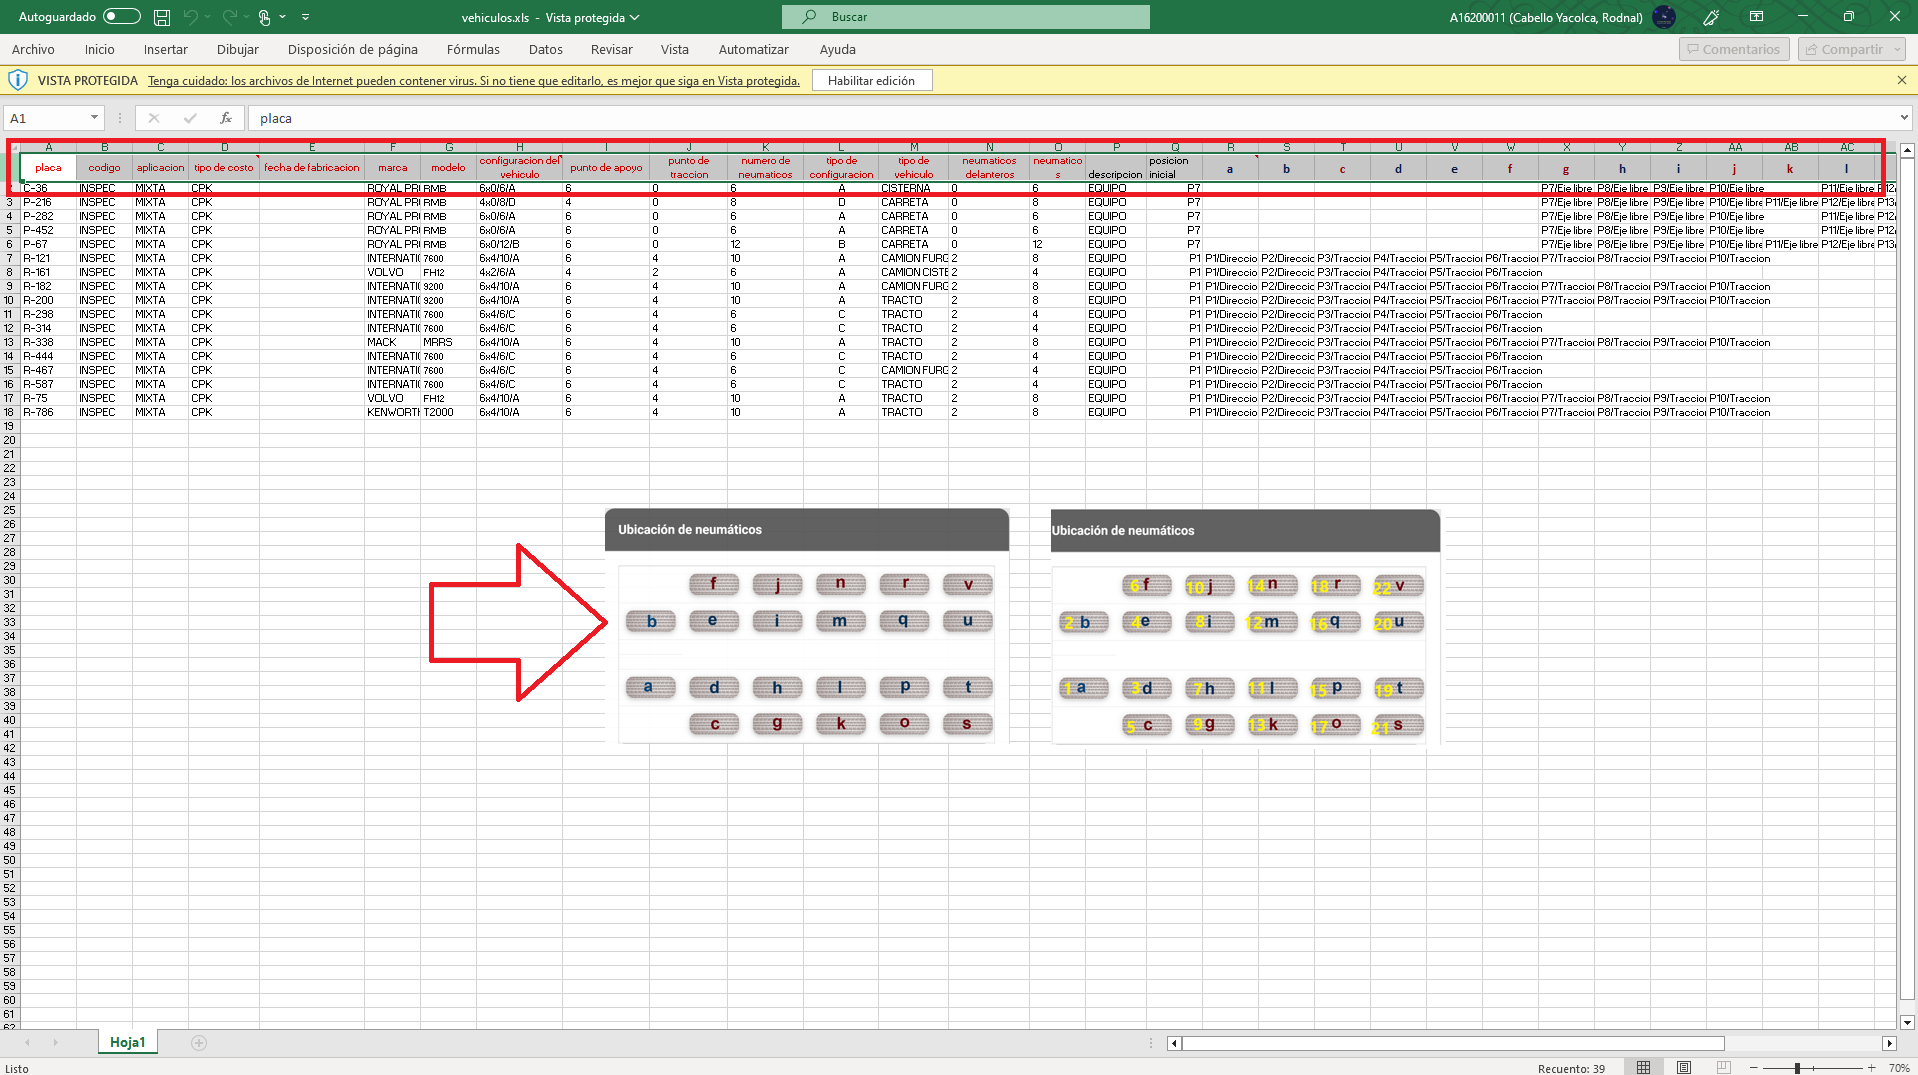Screen dimensions: 1918x1075
Task: Click the protected view virus warning link
Action: (474, 81)
